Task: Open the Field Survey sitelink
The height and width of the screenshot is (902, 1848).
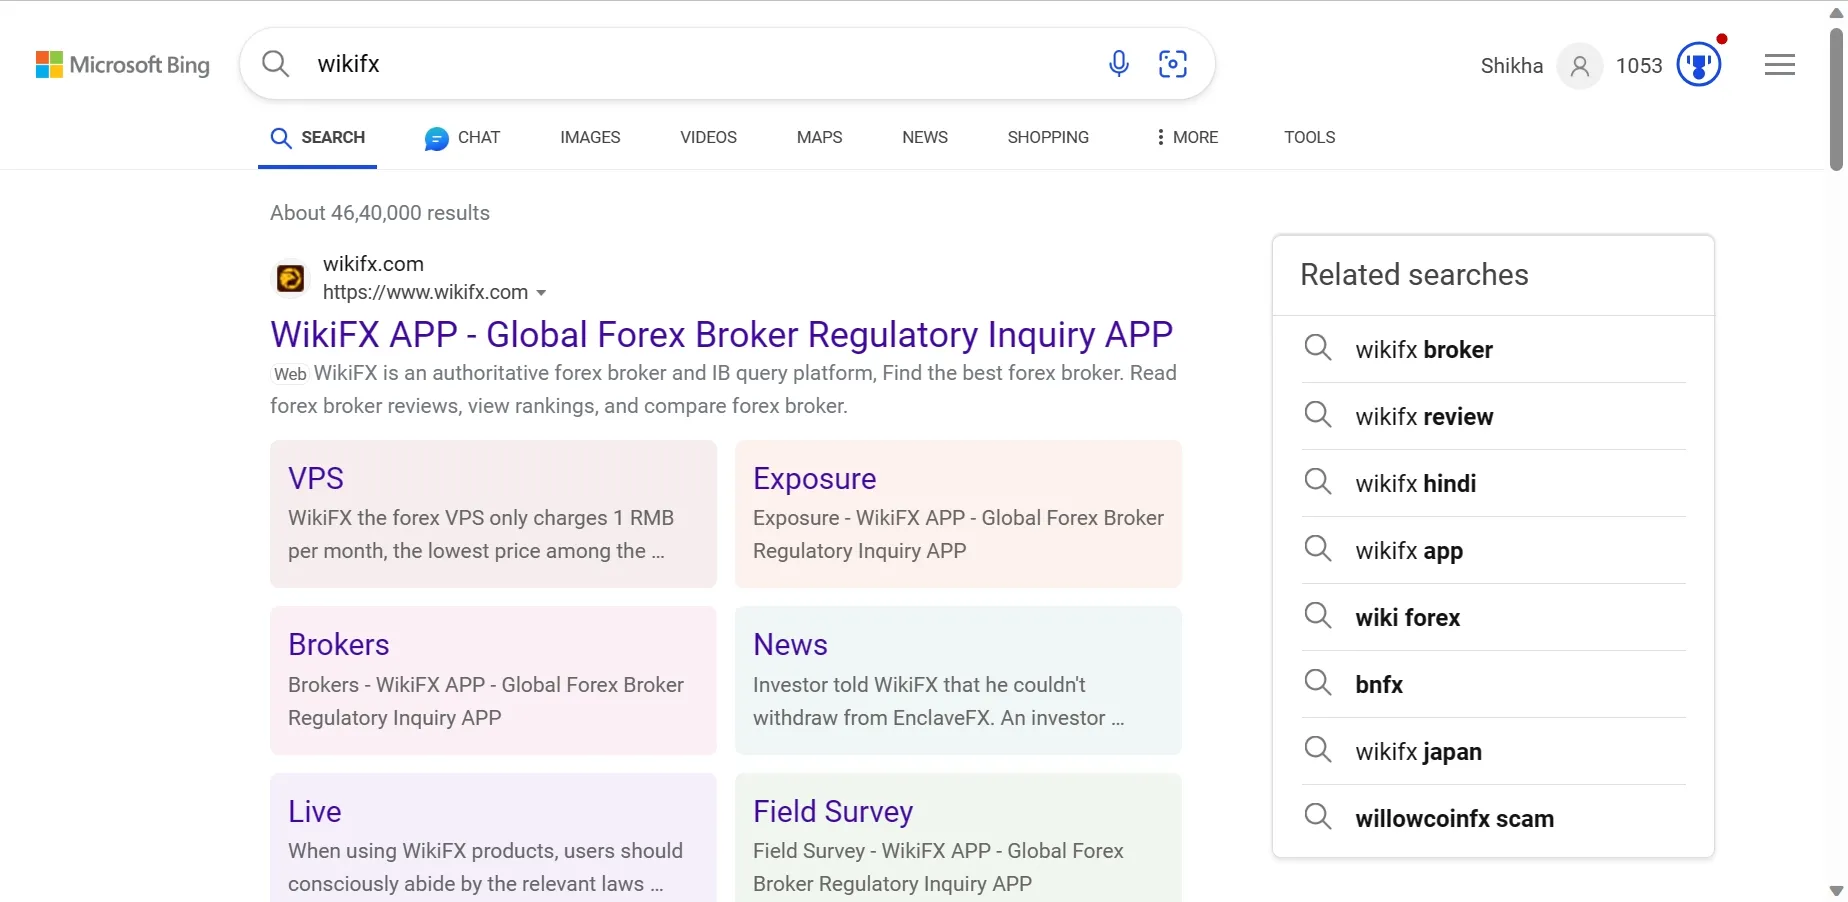Action: point(833,811)
